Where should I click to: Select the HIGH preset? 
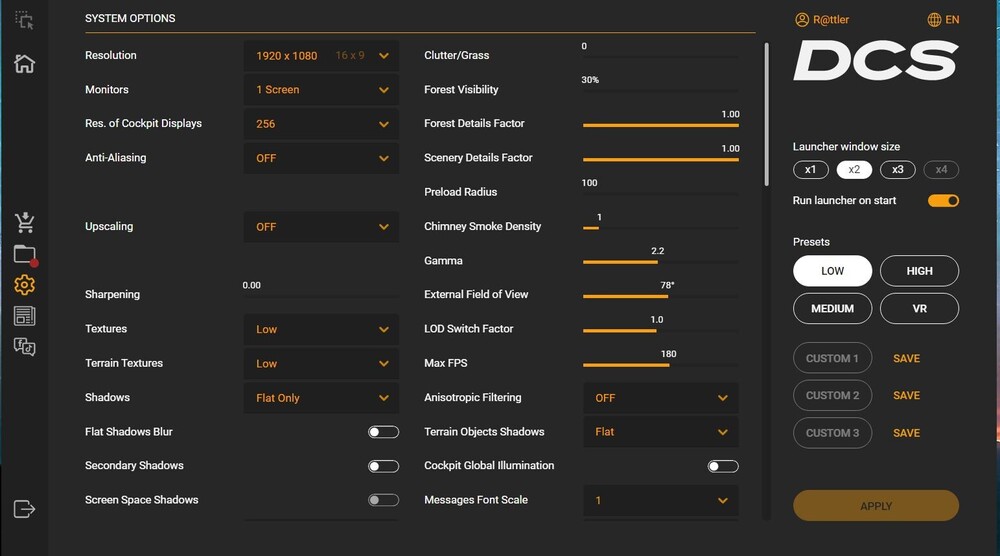[919, 271]
